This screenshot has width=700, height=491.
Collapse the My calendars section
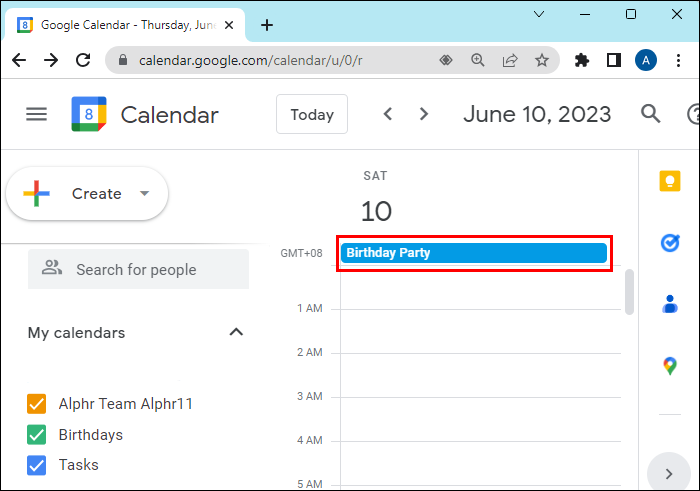(236, 332)
